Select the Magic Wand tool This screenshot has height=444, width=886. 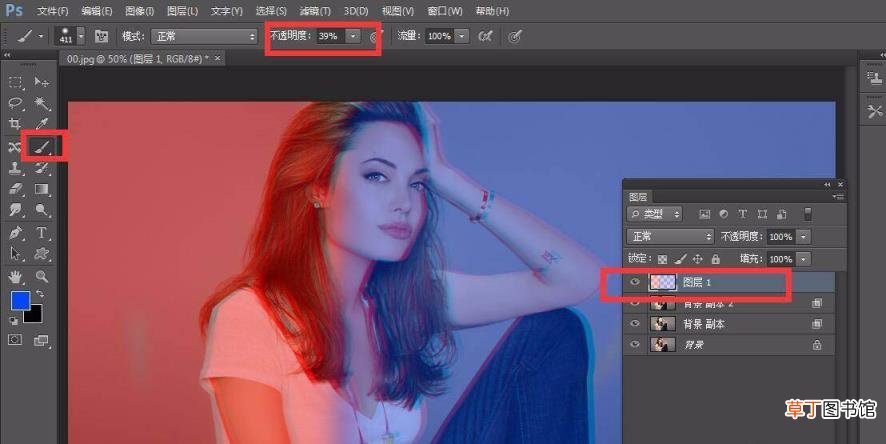[x=41, y=103]
